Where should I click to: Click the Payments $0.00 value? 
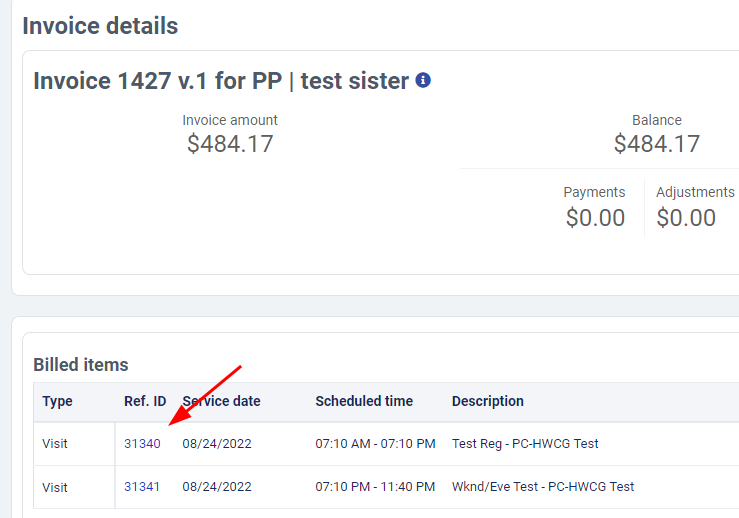point(595,218)
